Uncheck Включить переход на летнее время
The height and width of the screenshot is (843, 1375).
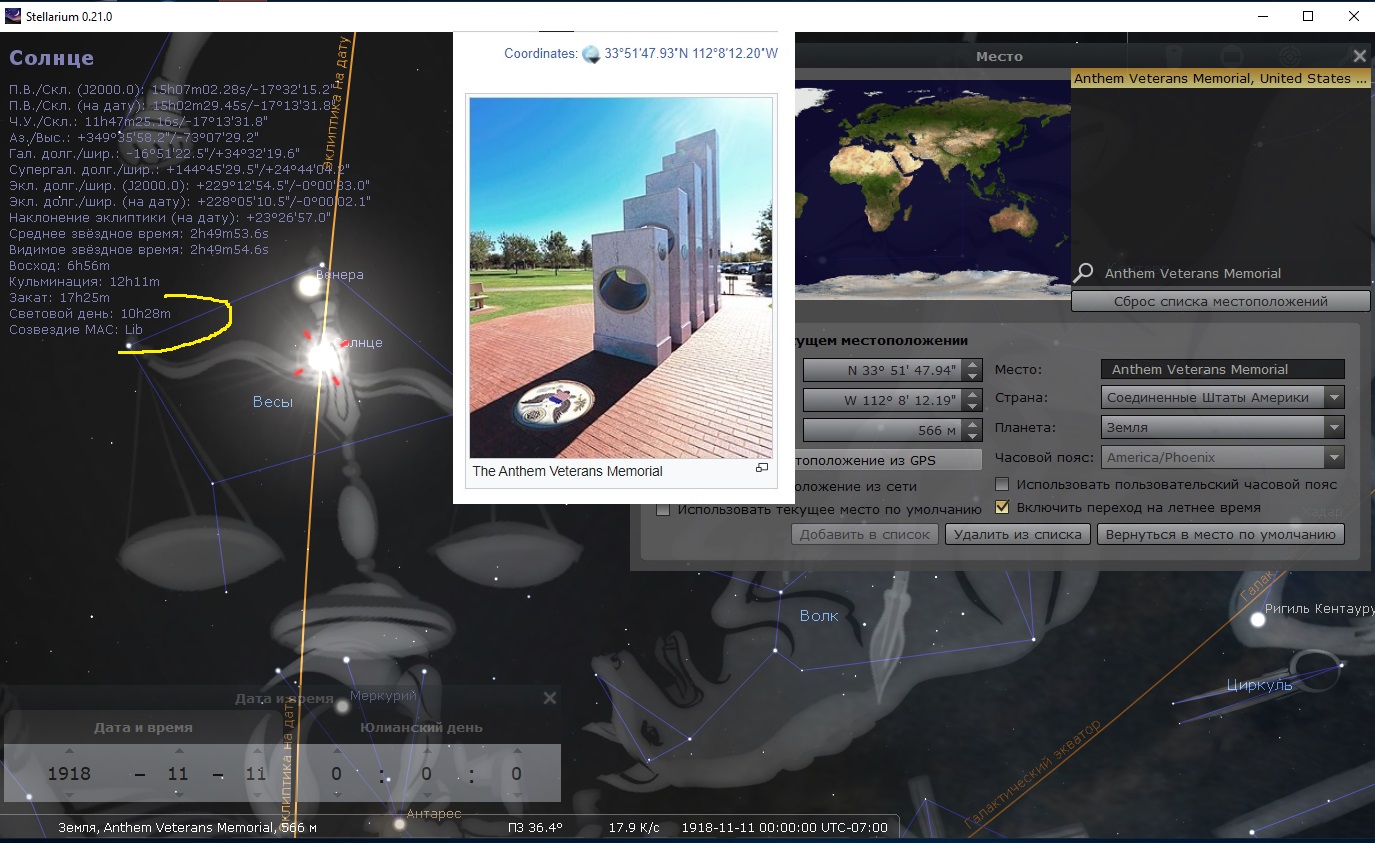pyautogui.click(x=1003, y=507)
